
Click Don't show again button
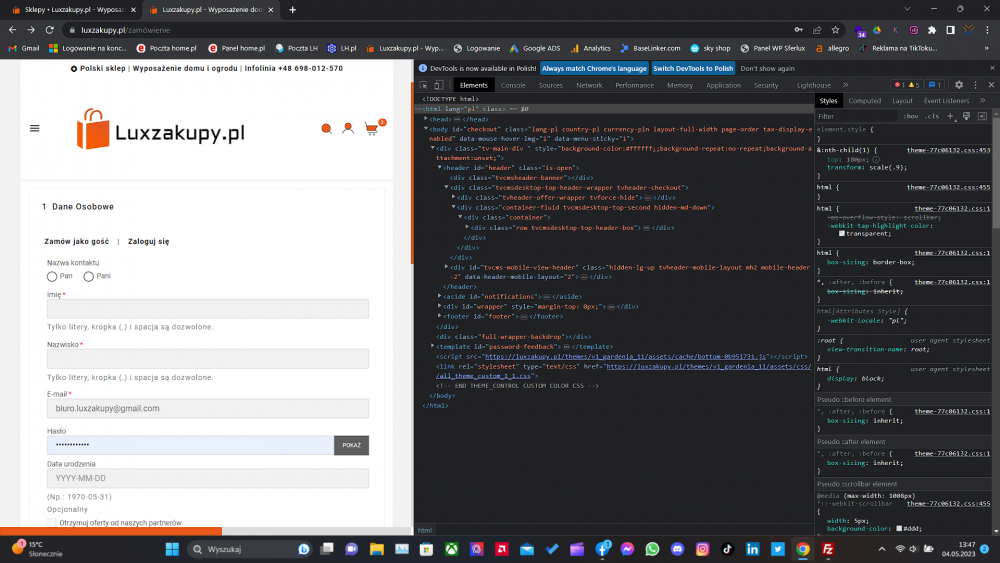tap(767, 68)
